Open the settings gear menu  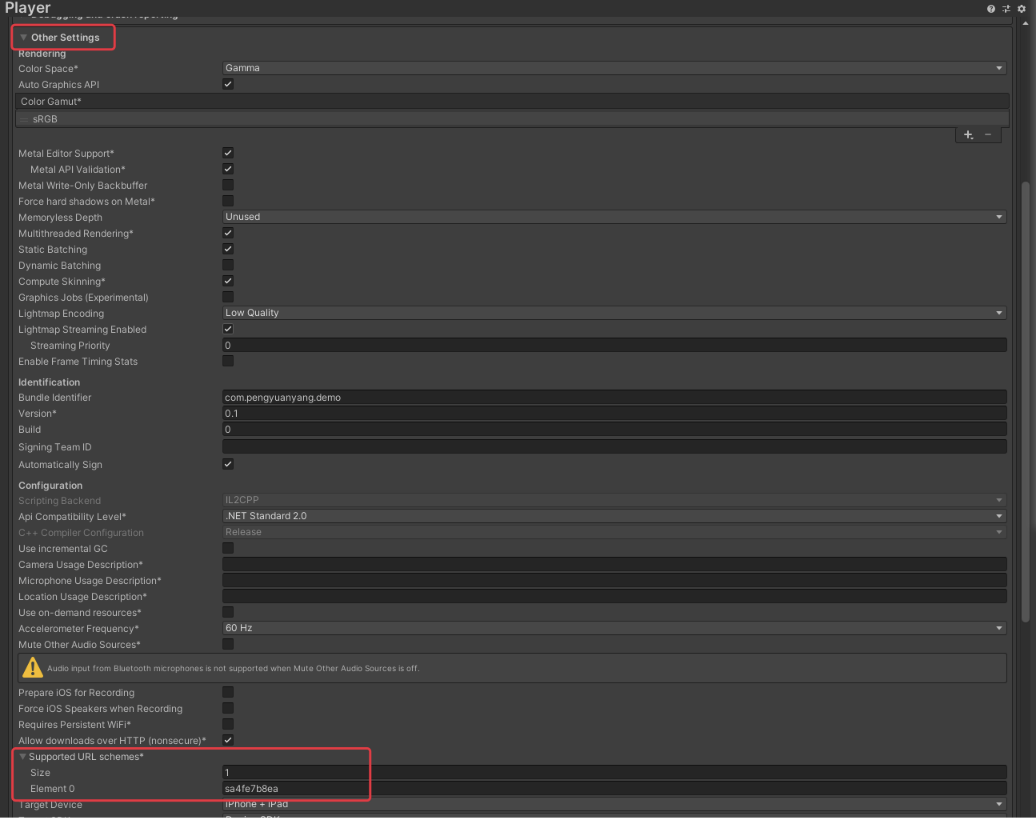1021,9
